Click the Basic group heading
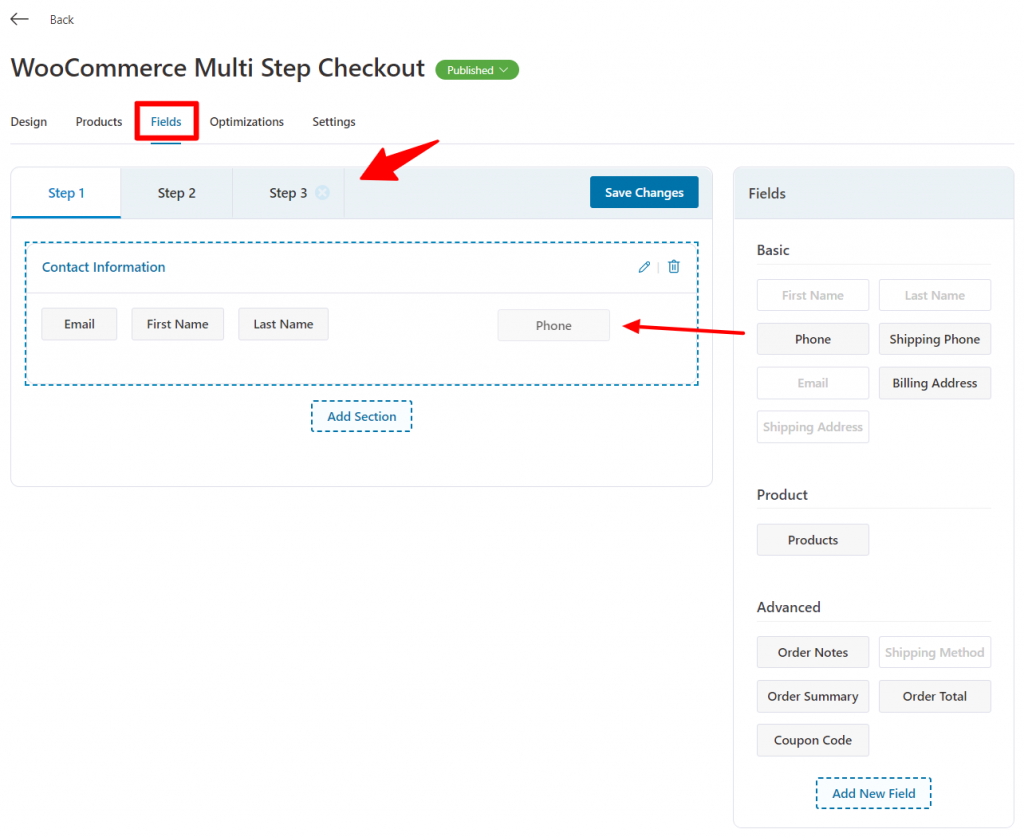The width and height of the screenshot is (1024, 837). click(773, 250)
